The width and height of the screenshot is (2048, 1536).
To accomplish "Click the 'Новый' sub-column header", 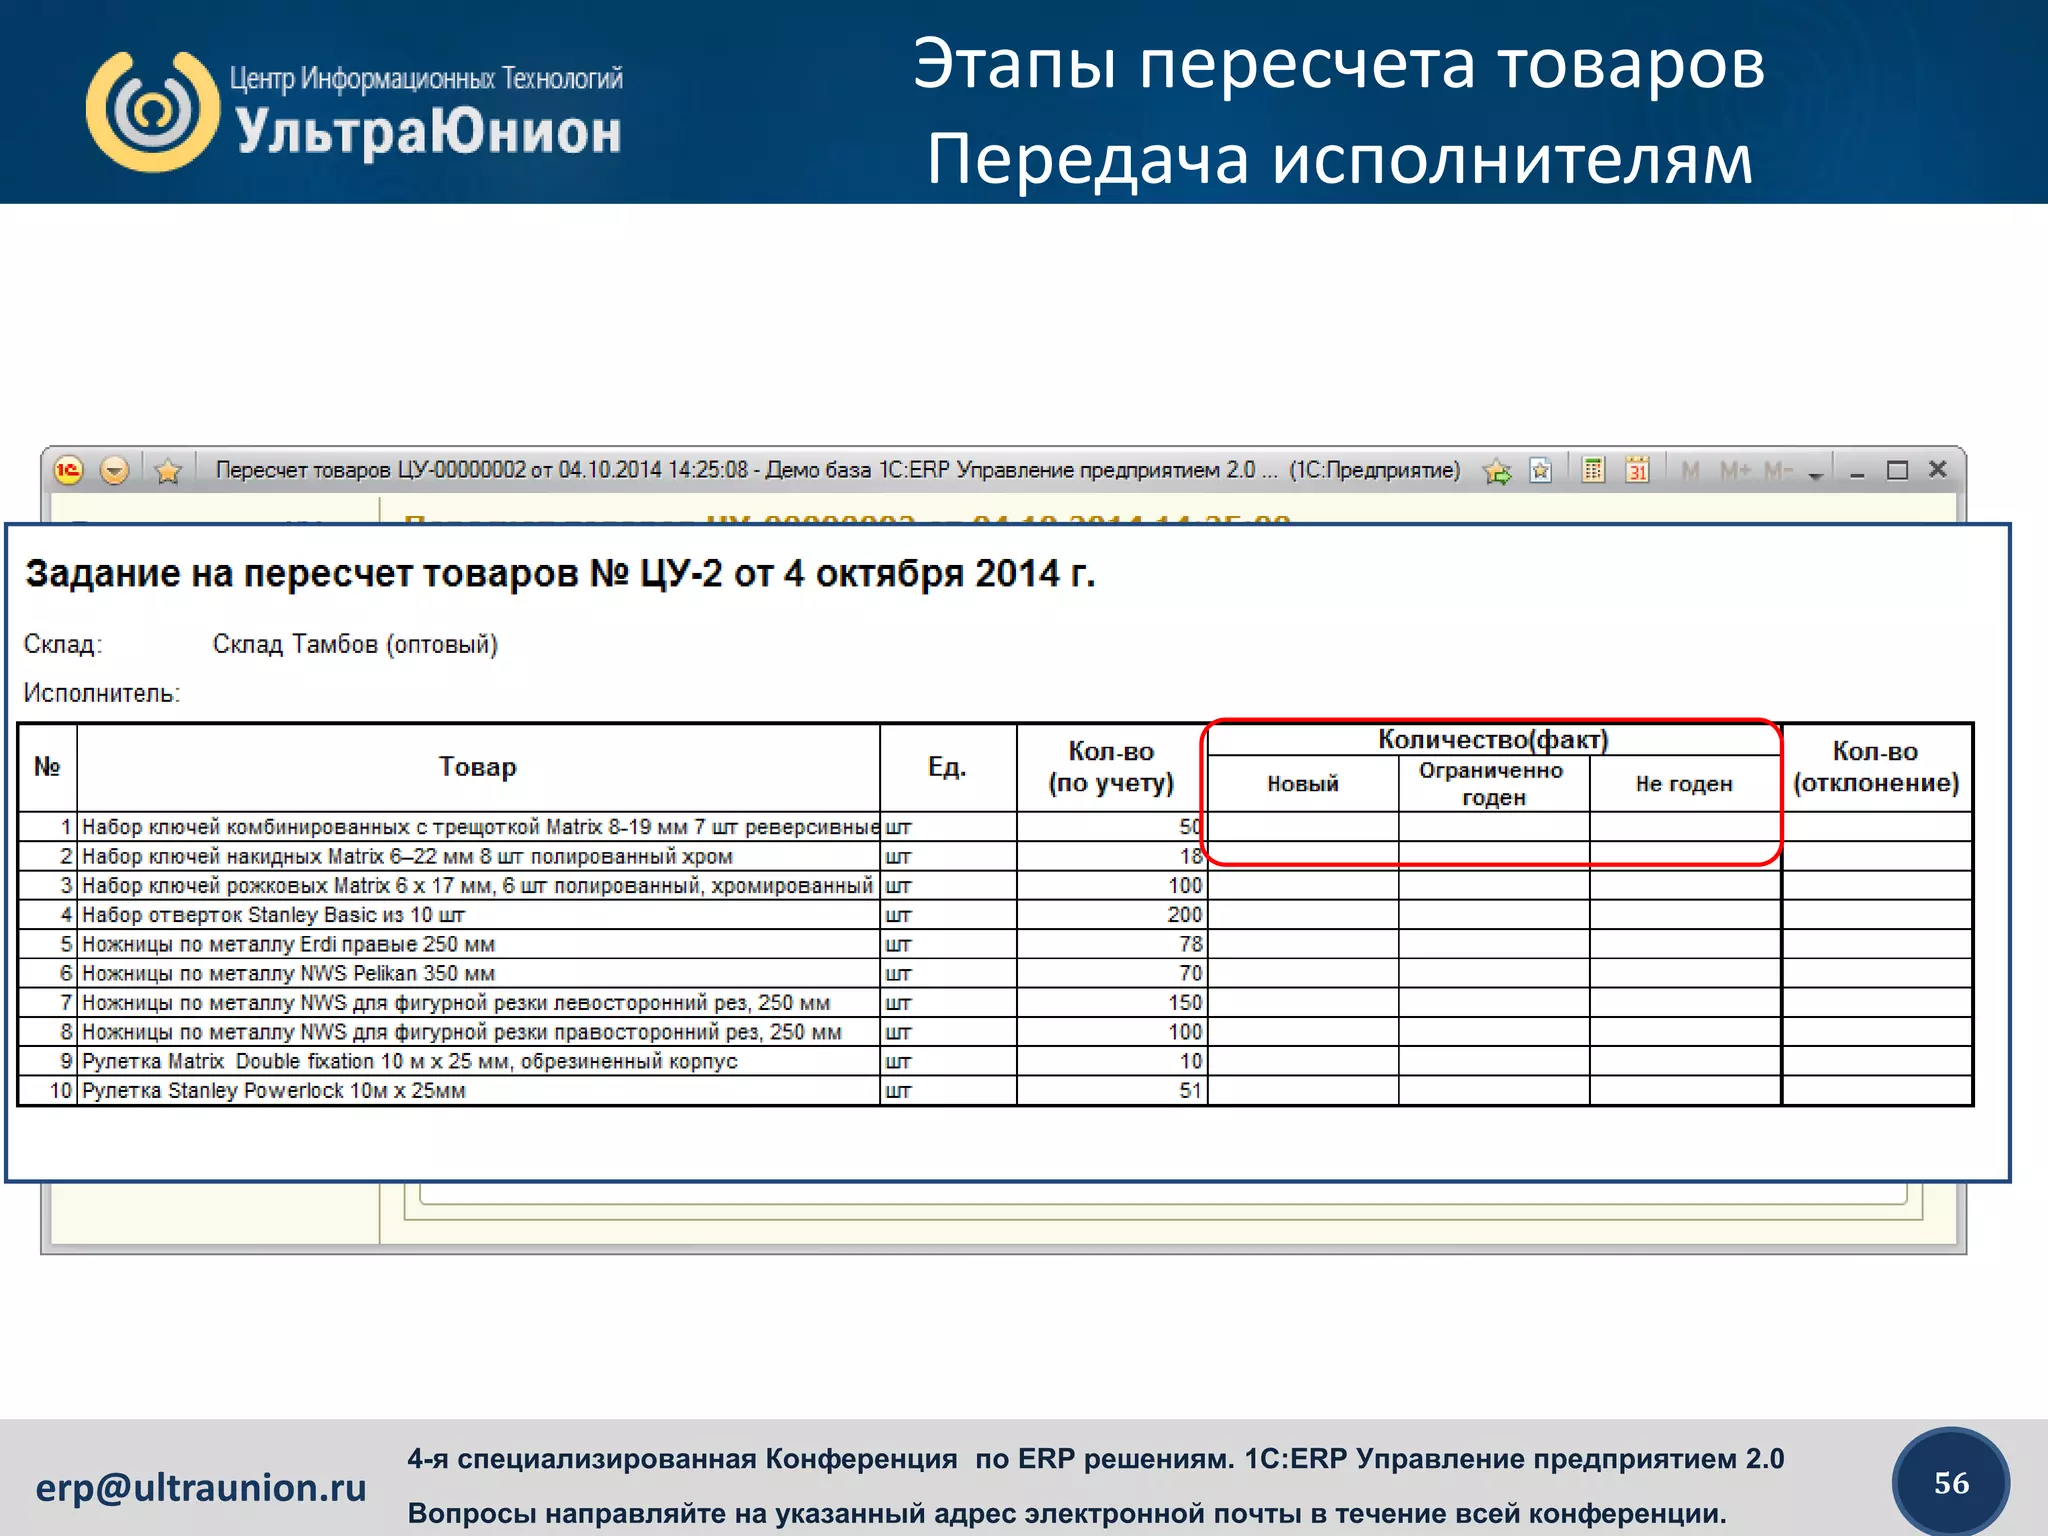I will pyautogui.click(x=1302, y=783).
